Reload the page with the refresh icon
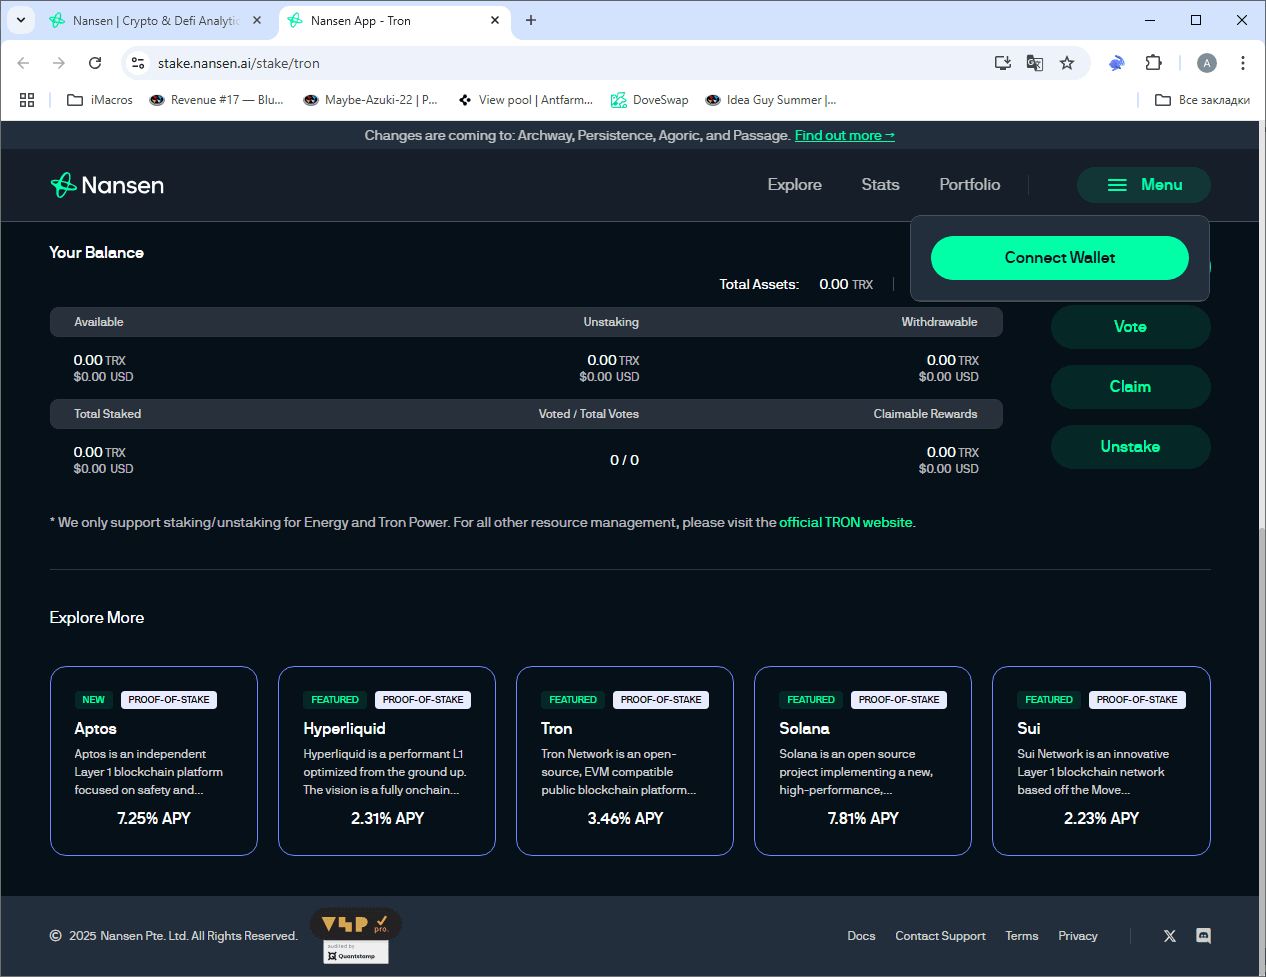This screenshot has width=1266, height=977. (x=95, y=63)
